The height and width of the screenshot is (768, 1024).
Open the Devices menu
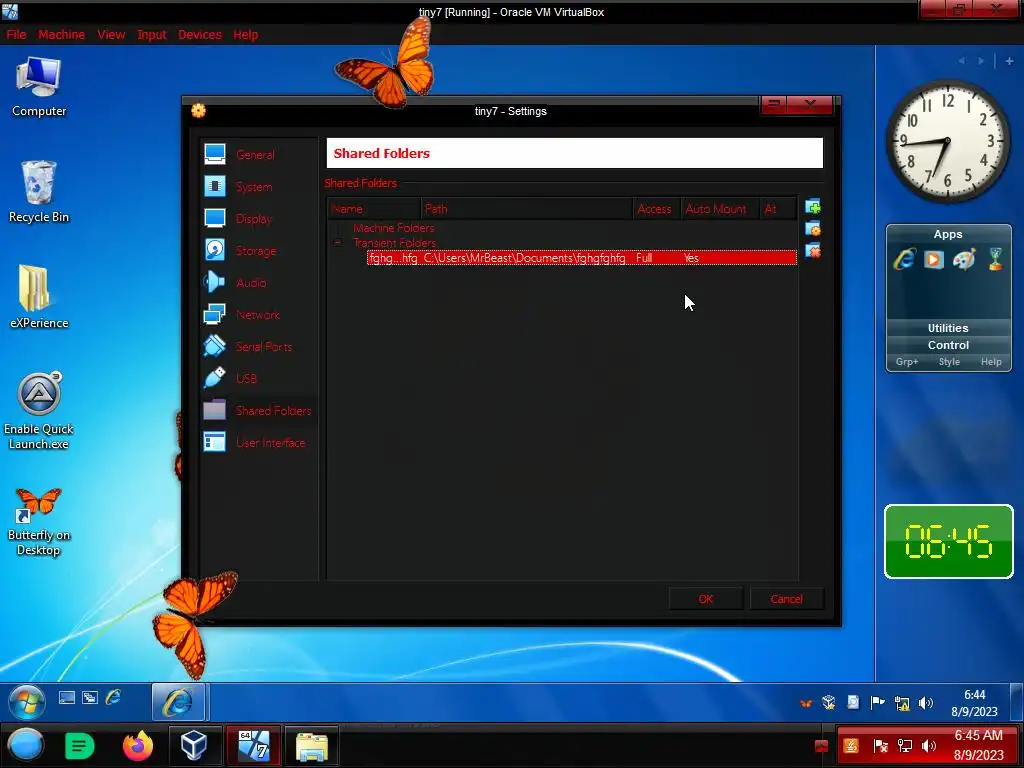(200, 35)
